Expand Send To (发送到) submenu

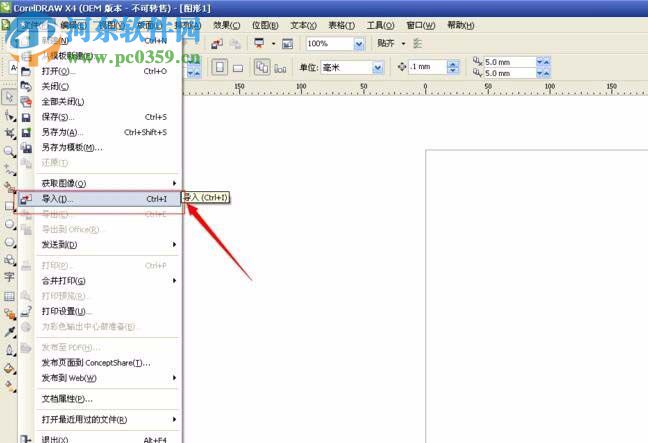pyautogui.click(x=99, y=245)
